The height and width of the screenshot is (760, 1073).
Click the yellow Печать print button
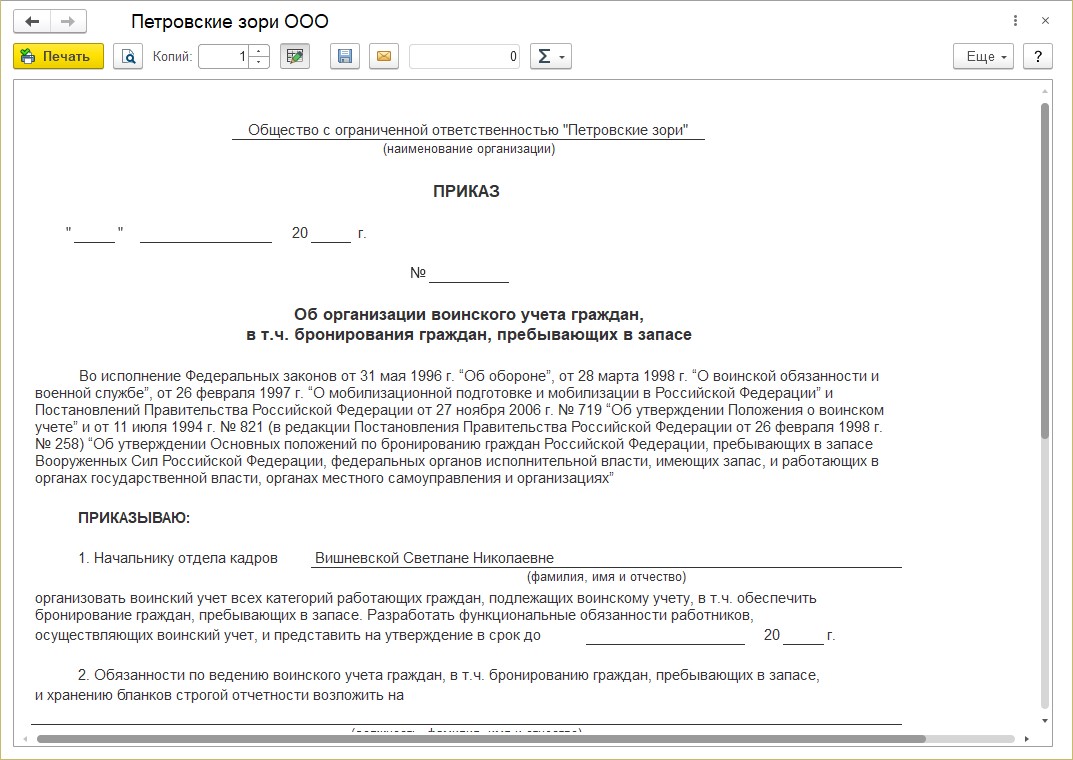click(58, 56)
